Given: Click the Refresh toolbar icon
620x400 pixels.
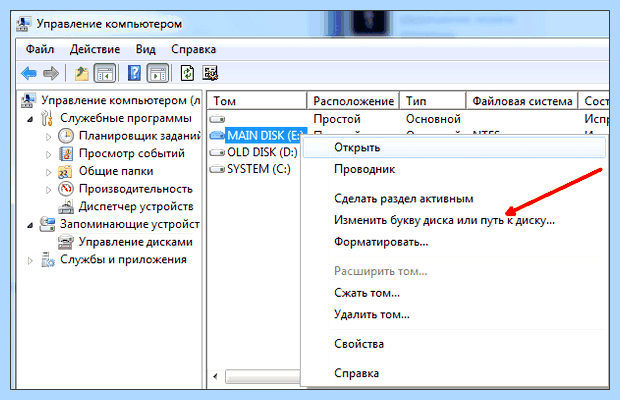Looking at the screenshot, I should pyautogui.click(x=187, y=74).
